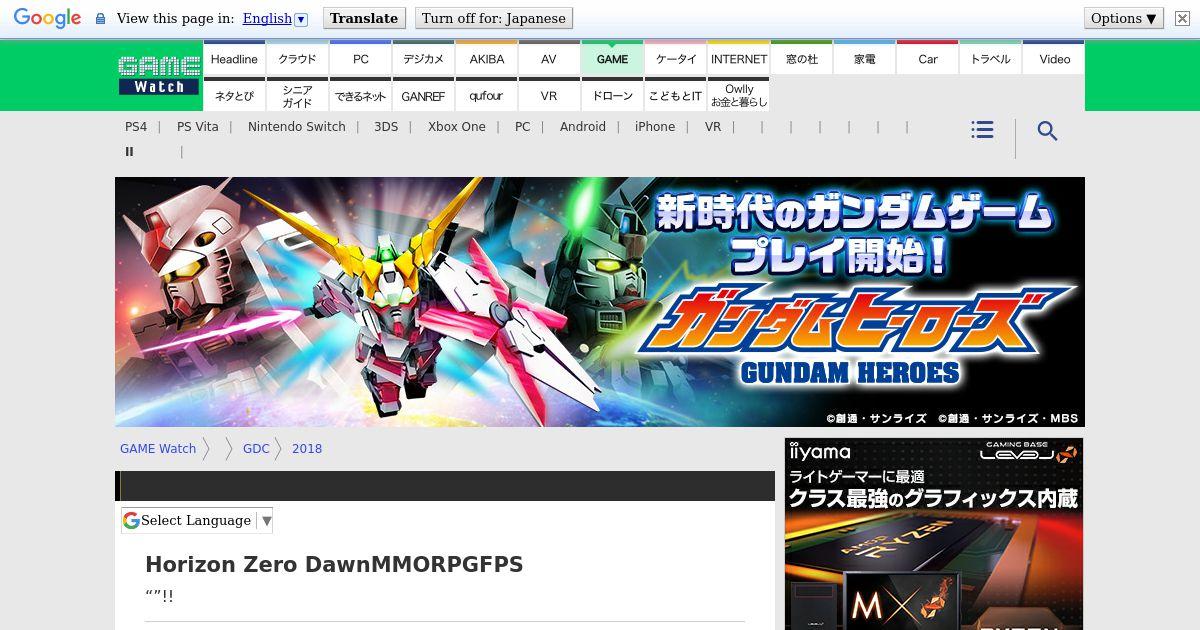Open the こどもとIT tab
1200x630 pixels.
click(675, 96)
